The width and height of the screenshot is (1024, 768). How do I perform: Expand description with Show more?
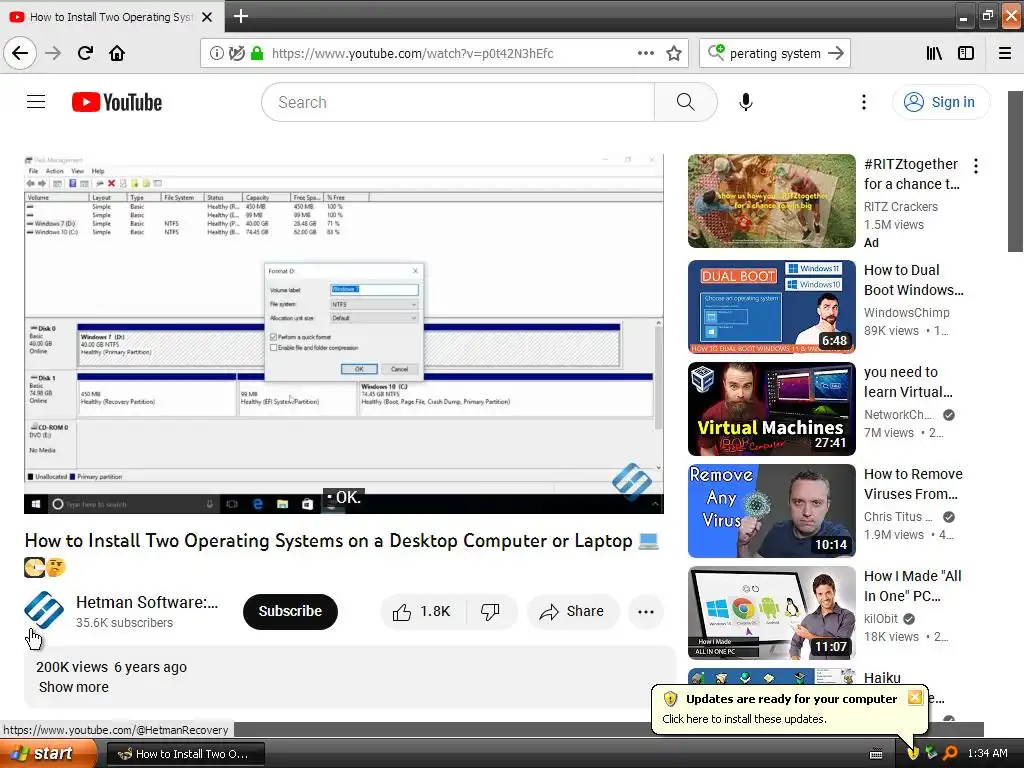point(74,687)
